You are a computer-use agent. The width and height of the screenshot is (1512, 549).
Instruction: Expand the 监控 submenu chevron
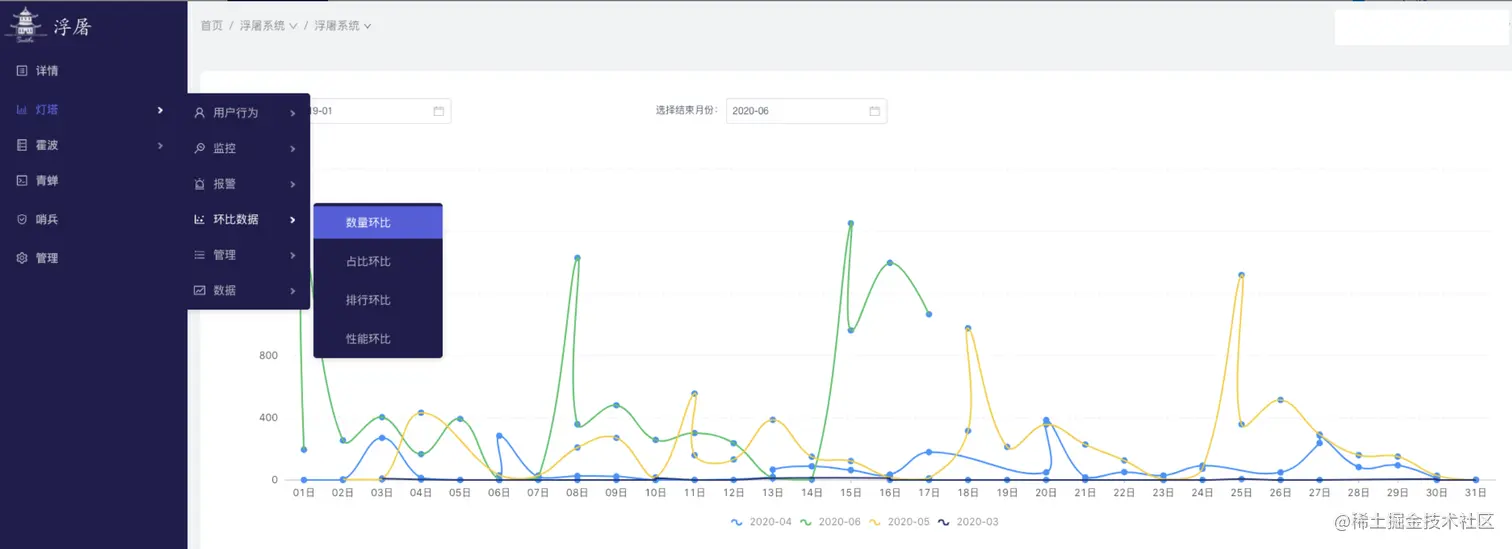click(293, 149)
